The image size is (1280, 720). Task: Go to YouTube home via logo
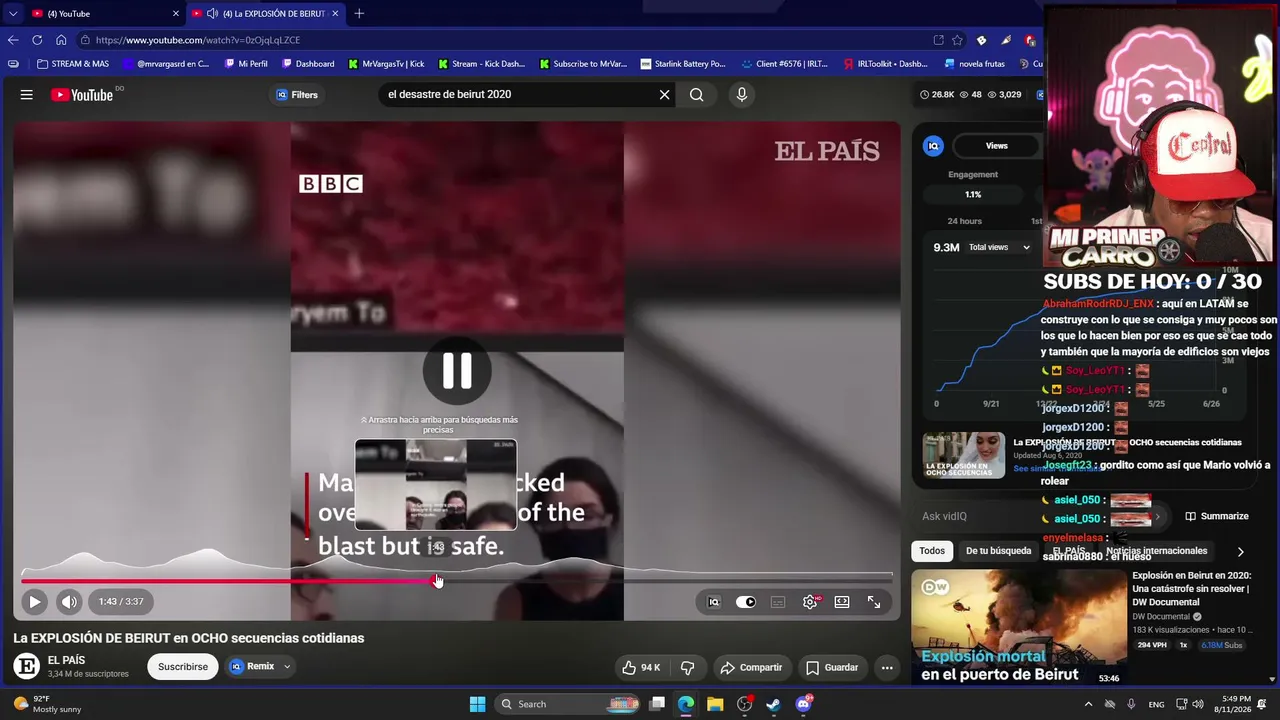click(x=82, y=95)
